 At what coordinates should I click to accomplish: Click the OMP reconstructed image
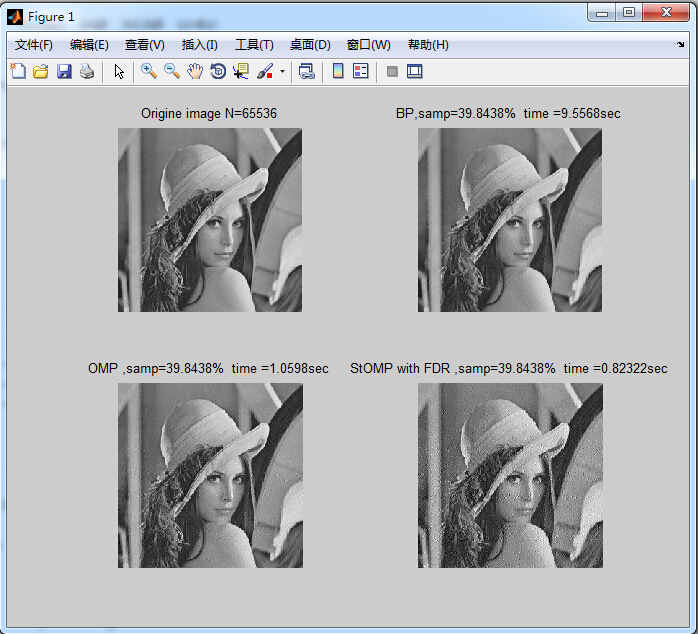coord(210,476)
